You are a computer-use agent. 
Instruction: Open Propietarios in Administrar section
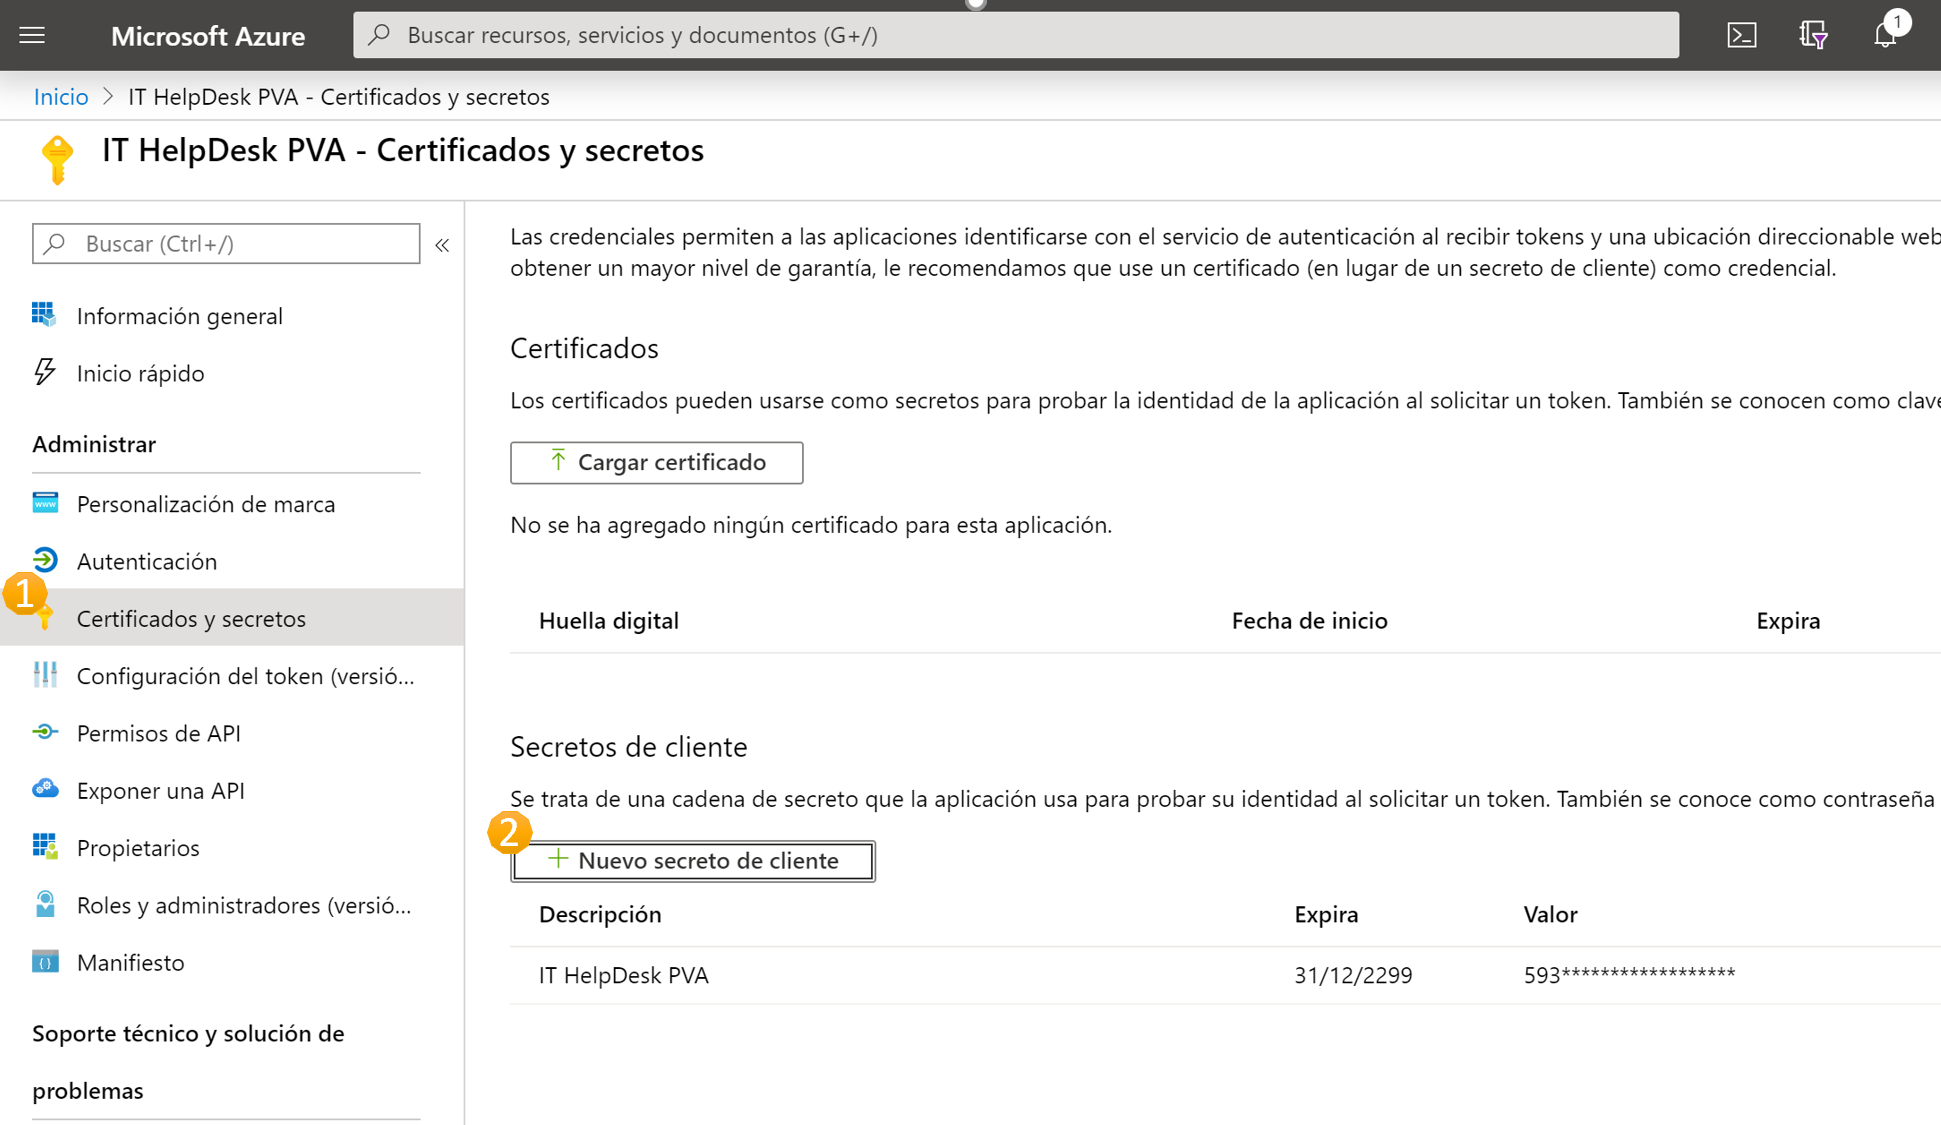137,847
